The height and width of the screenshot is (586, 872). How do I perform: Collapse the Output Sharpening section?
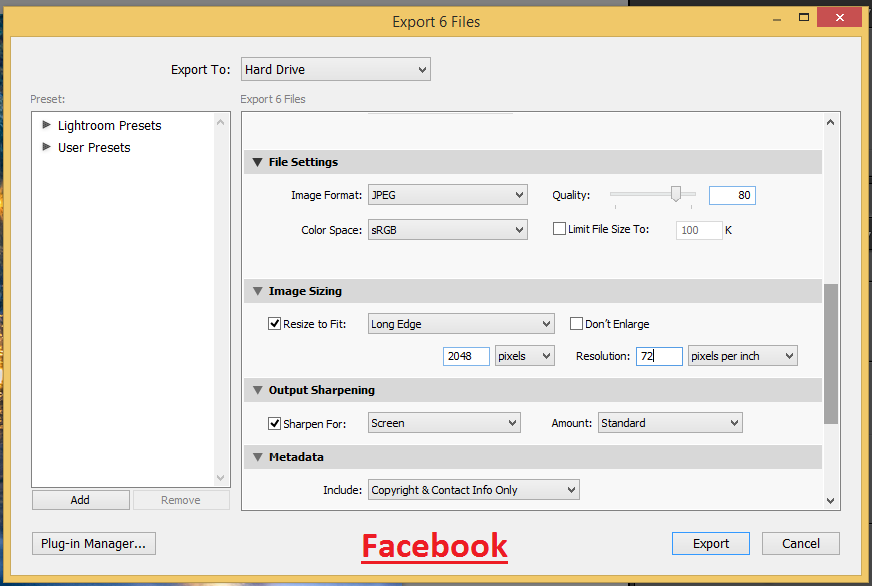257,390
